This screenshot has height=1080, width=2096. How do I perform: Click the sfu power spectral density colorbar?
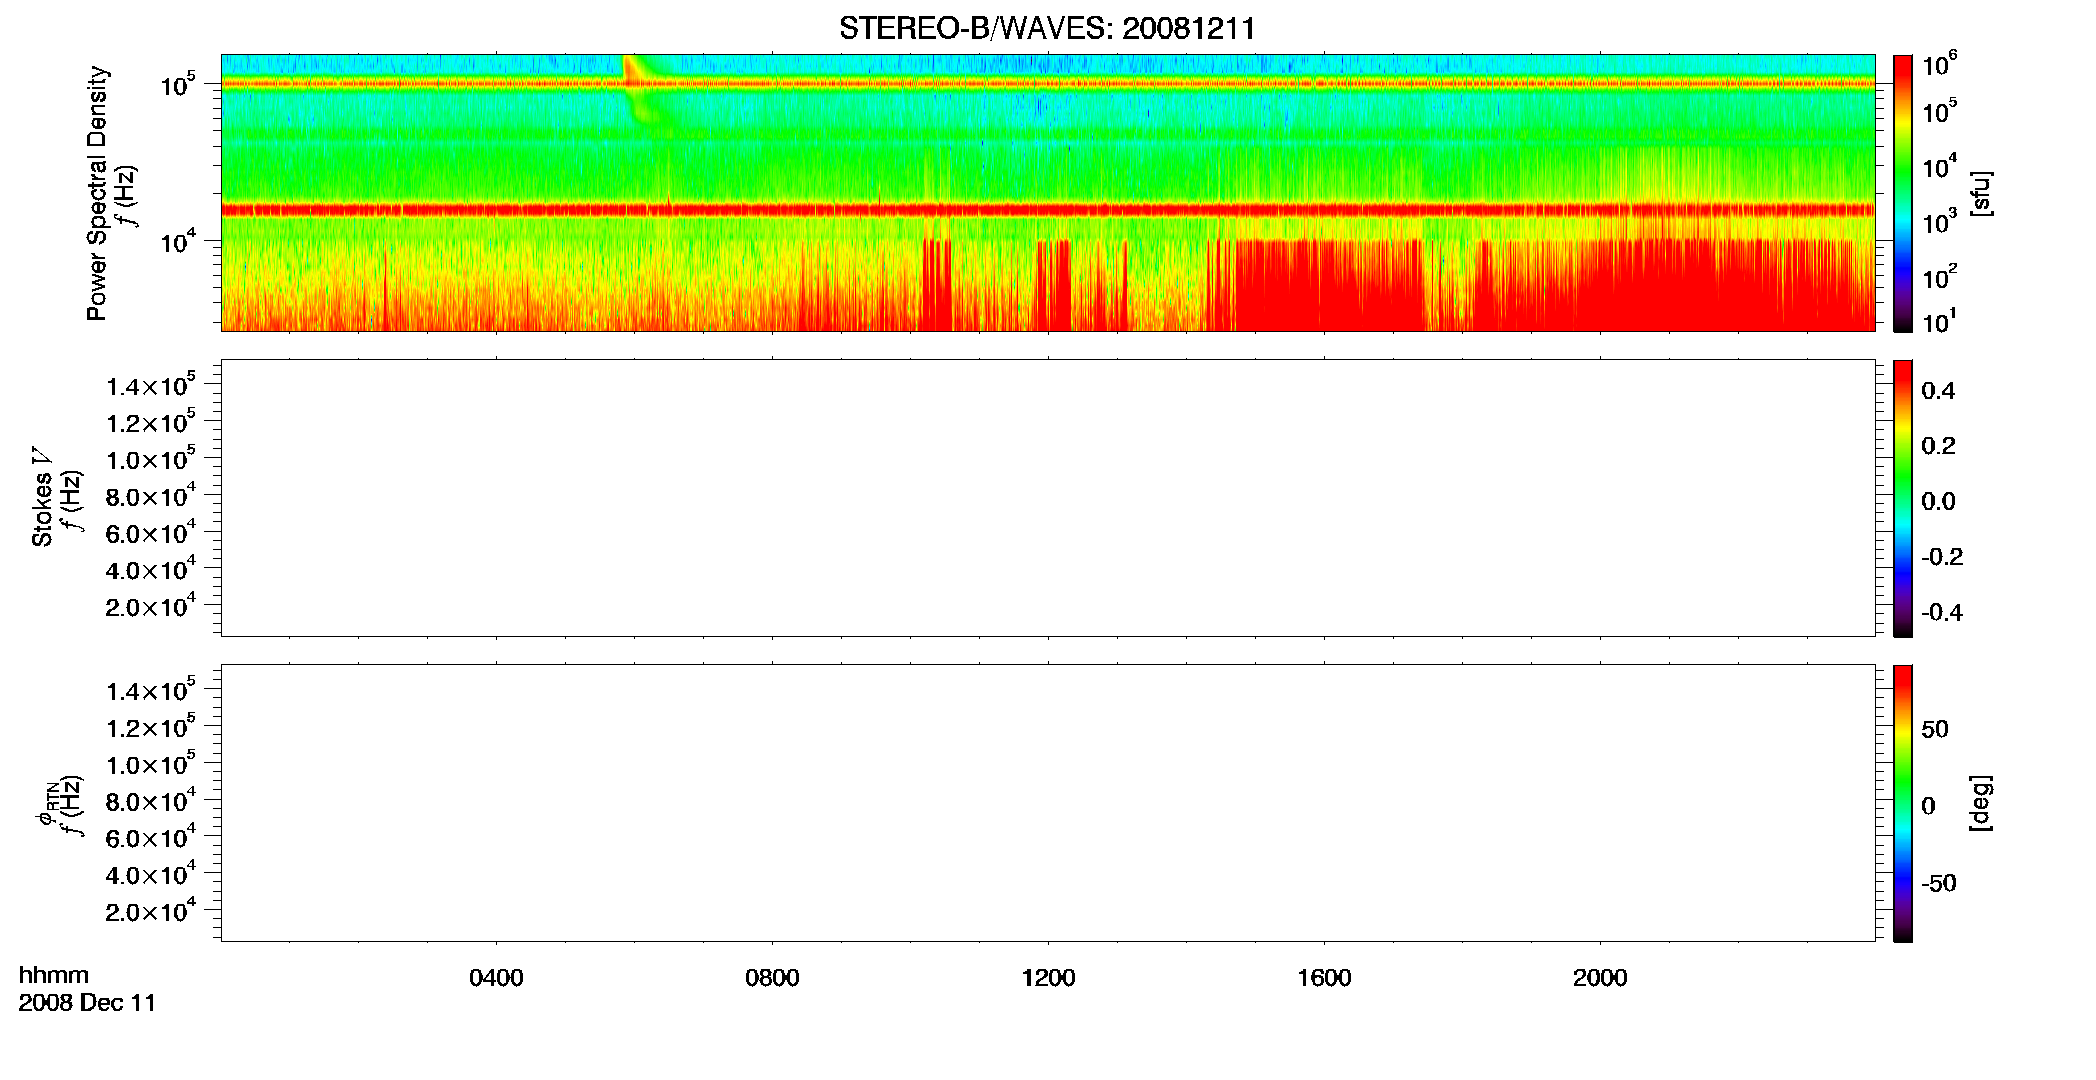point(1903,193)
